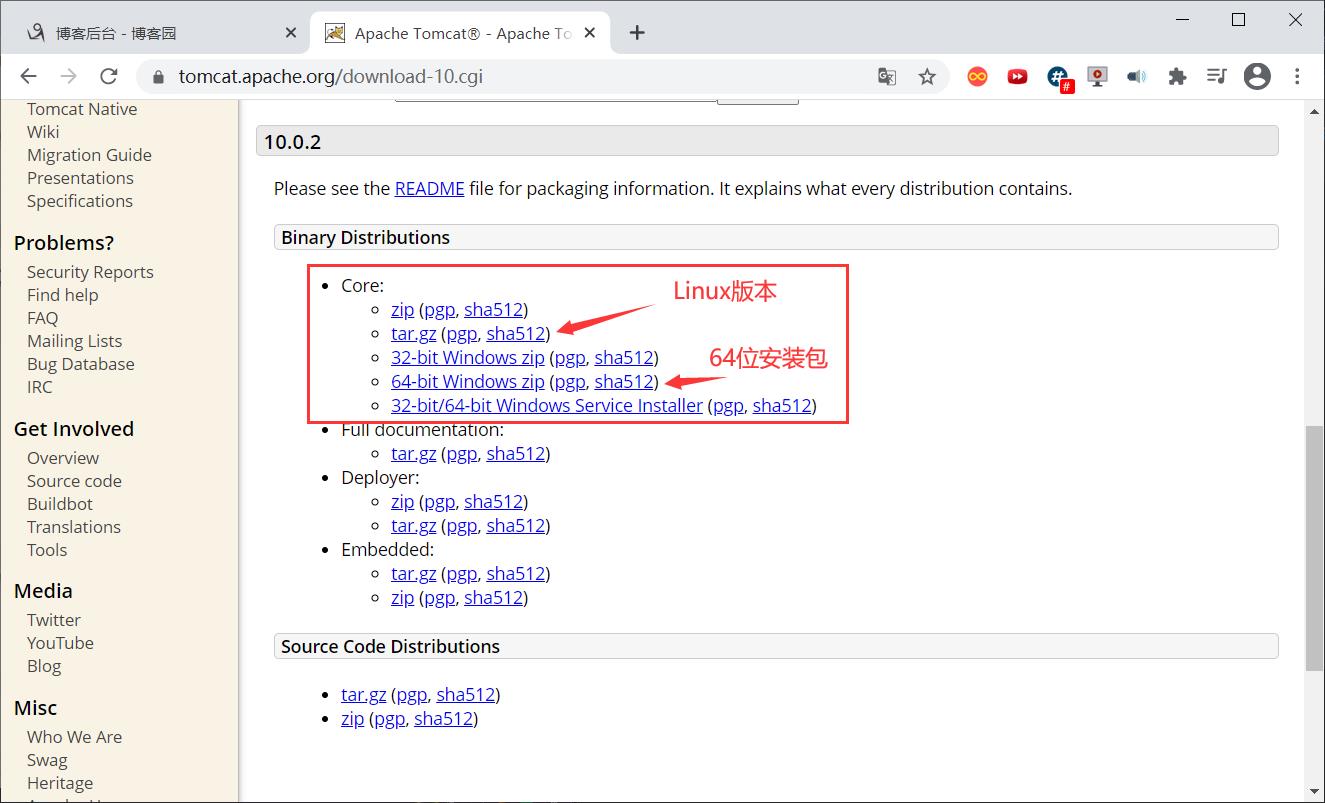1325x803 pixels.
Task: Open Chrome three-dot menu
Action: (1297, 76)
